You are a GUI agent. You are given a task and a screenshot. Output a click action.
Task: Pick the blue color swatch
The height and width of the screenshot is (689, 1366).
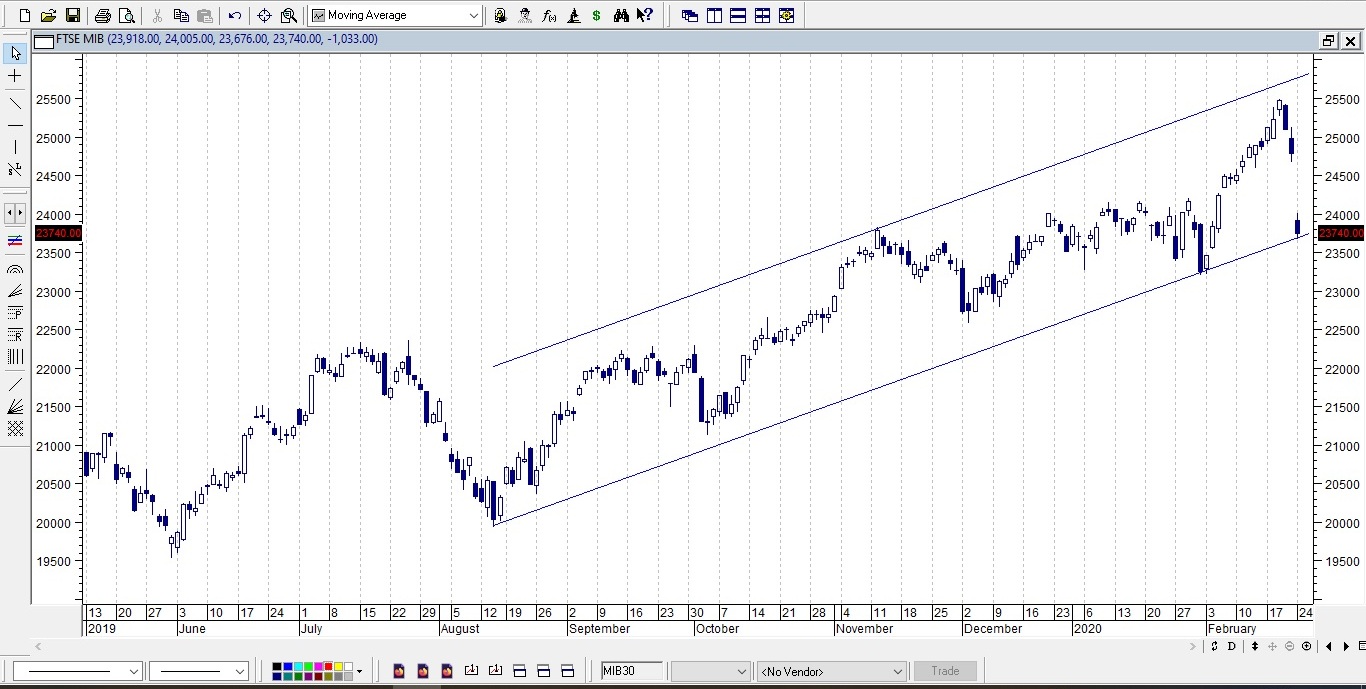point(287,667)
